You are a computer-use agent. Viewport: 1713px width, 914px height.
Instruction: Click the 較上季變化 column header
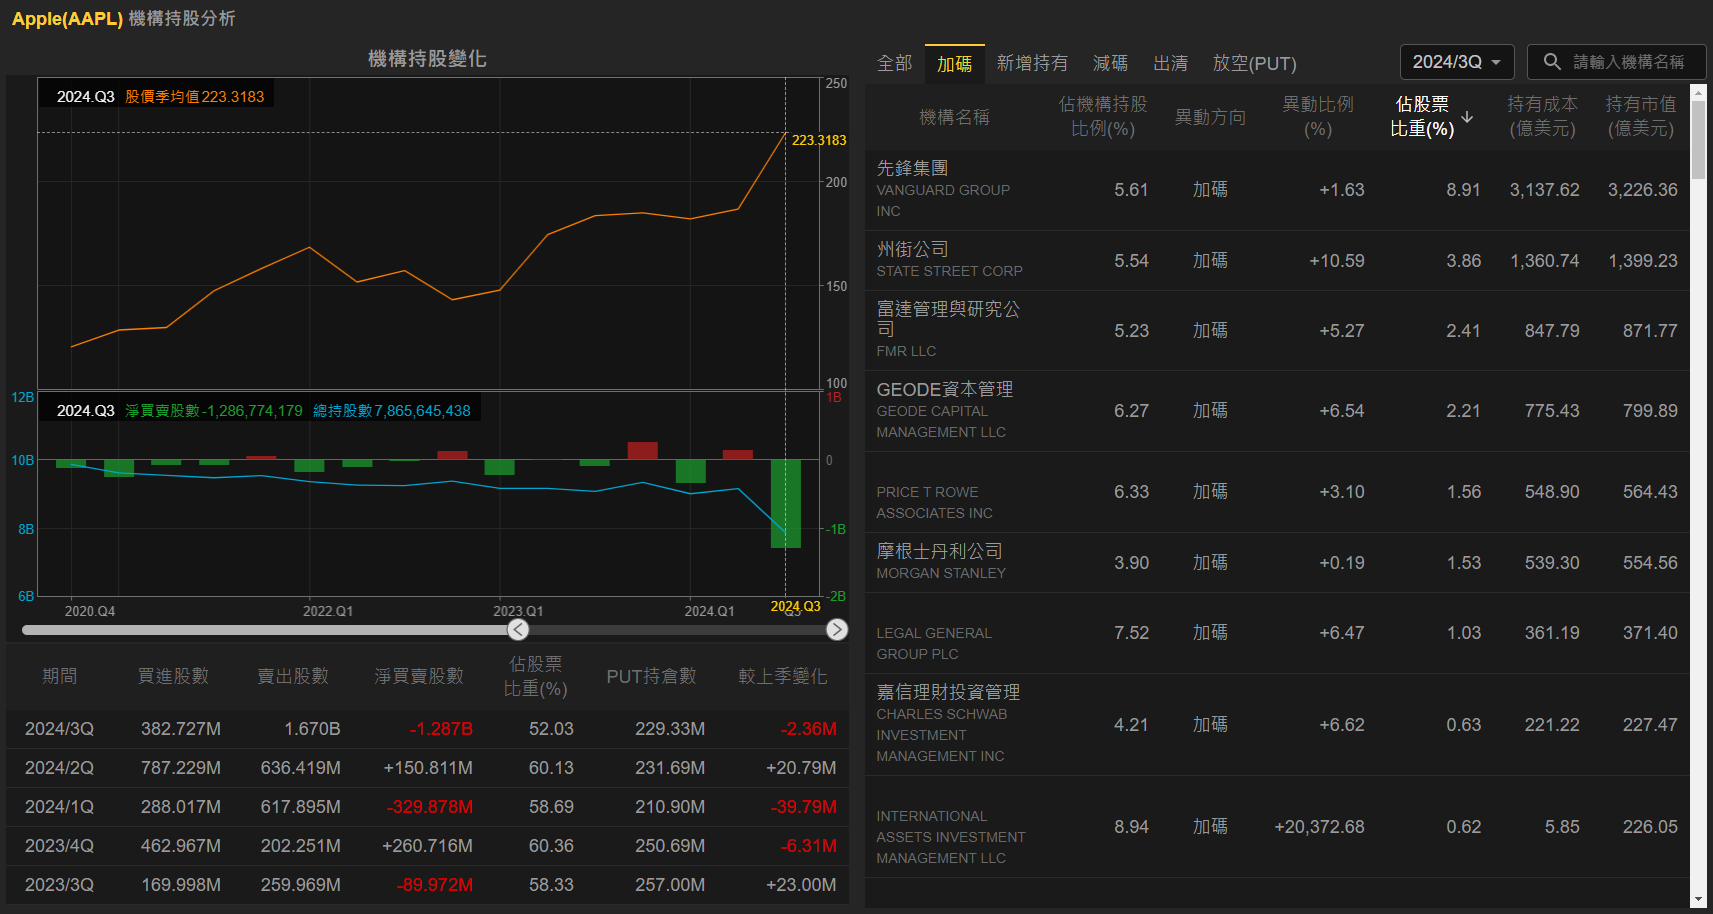783,676
